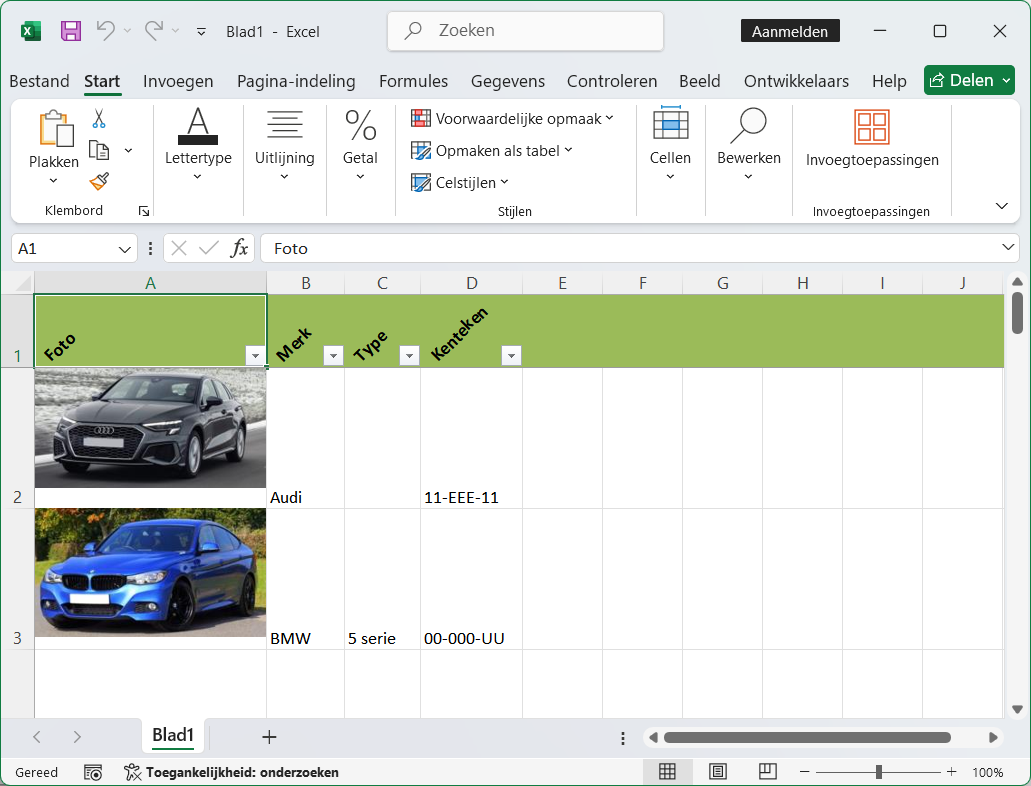Viewport: 1031px width, 786px height.
Task: Select the blue BMW car picture
Action: (x=150, y=572)
